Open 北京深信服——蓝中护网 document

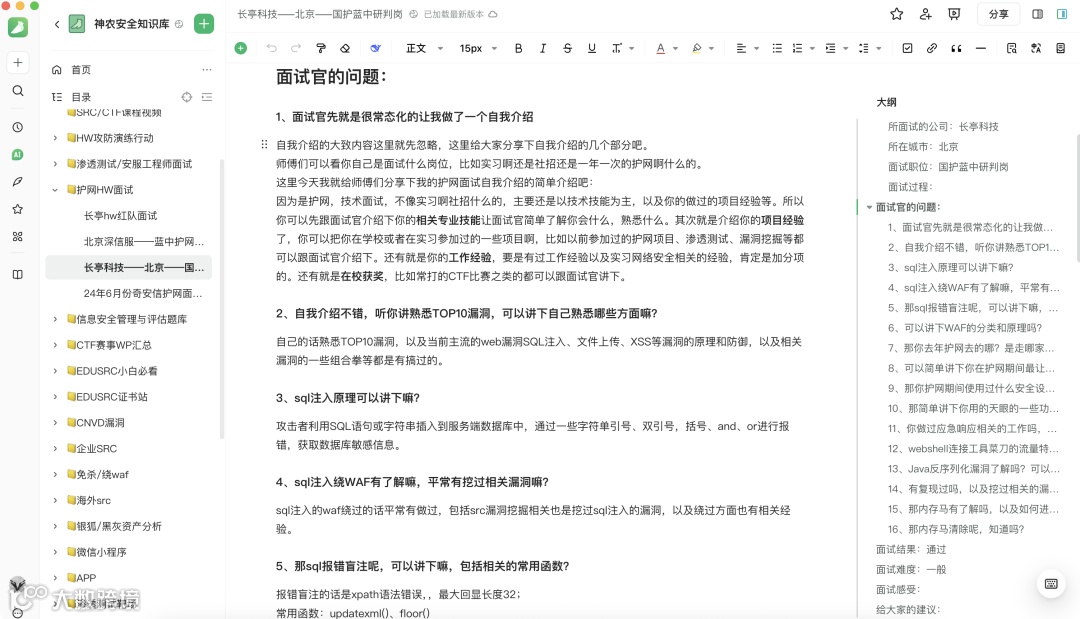144,242
